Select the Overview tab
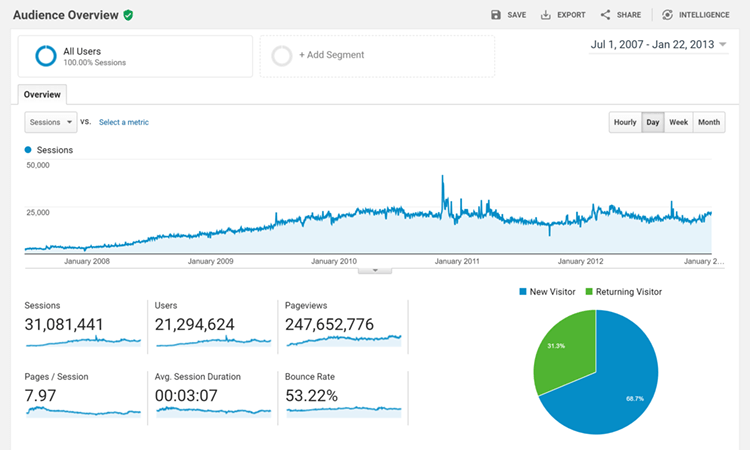This screenshot has width=750, height=450. point(42,95)
